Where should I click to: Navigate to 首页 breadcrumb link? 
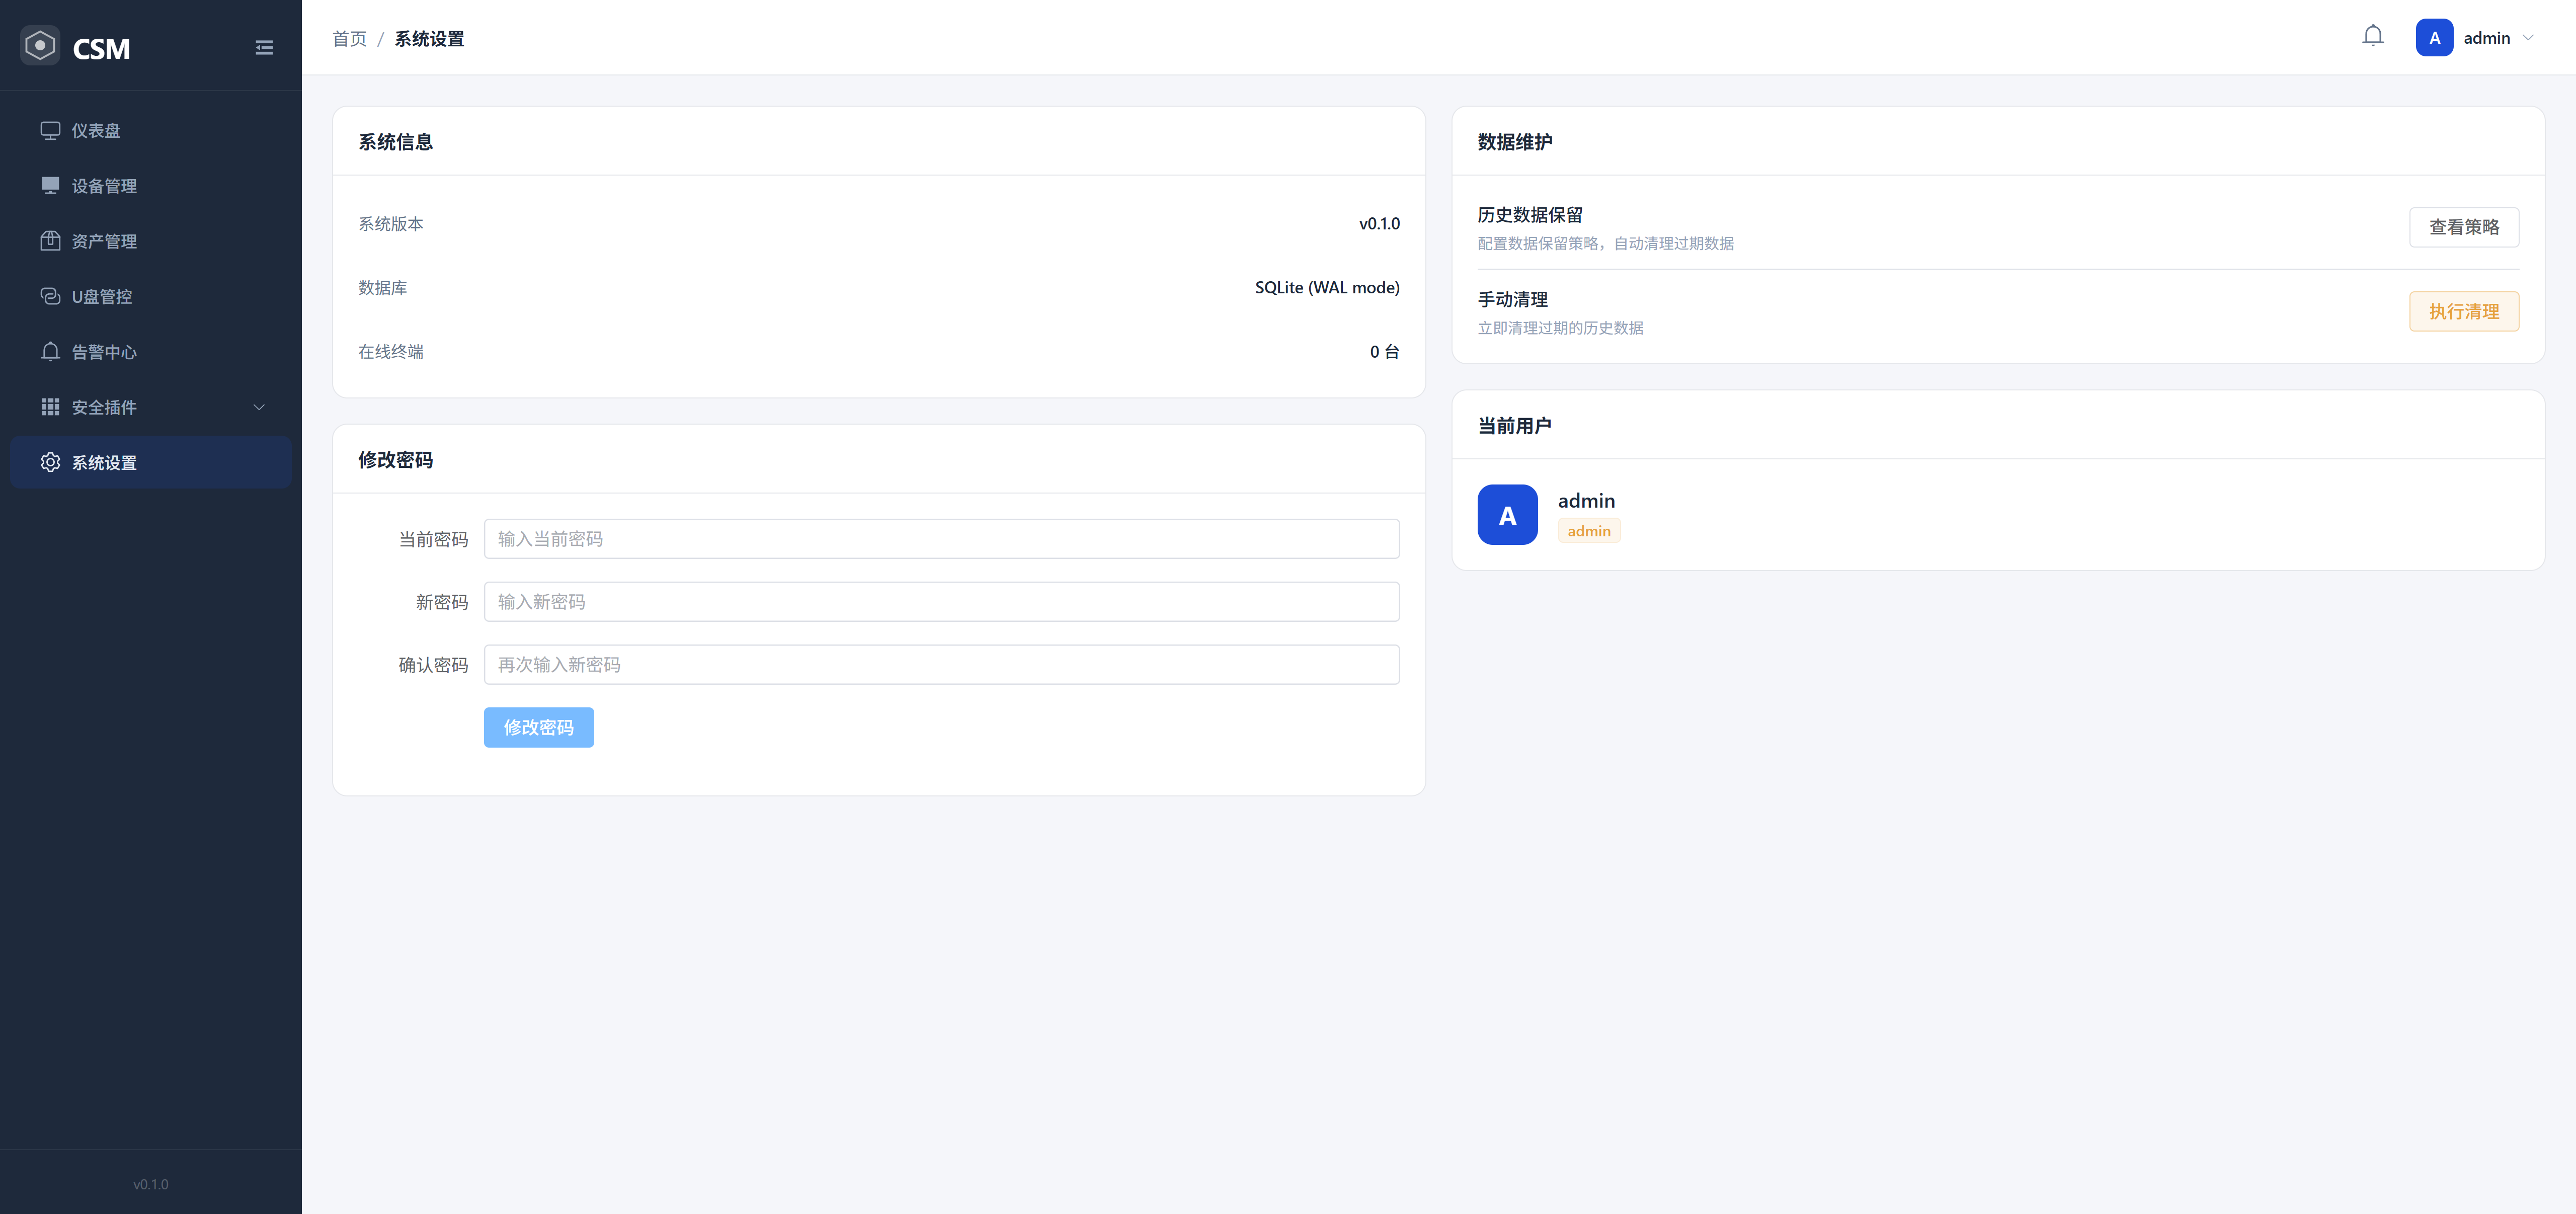click(x=349, y=39)
